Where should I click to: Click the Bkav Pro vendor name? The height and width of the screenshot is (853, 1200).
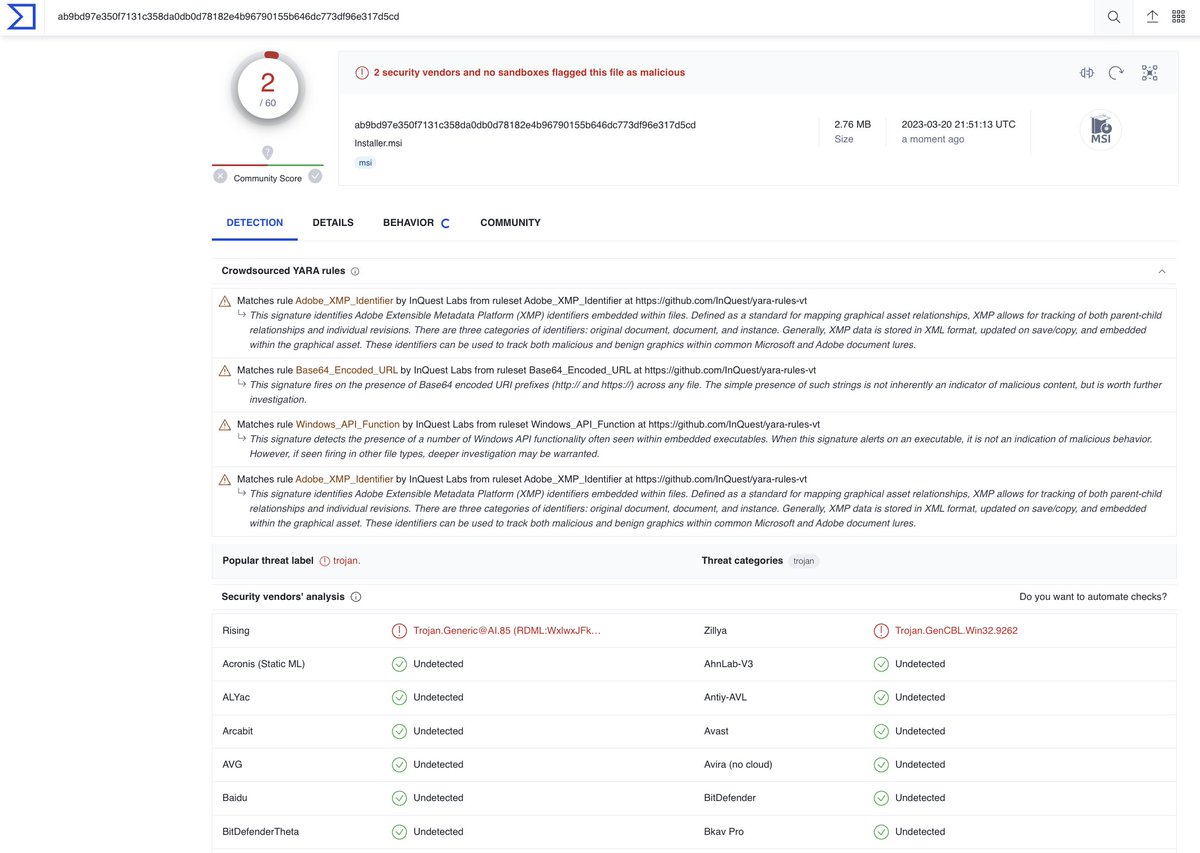[724, 831]
